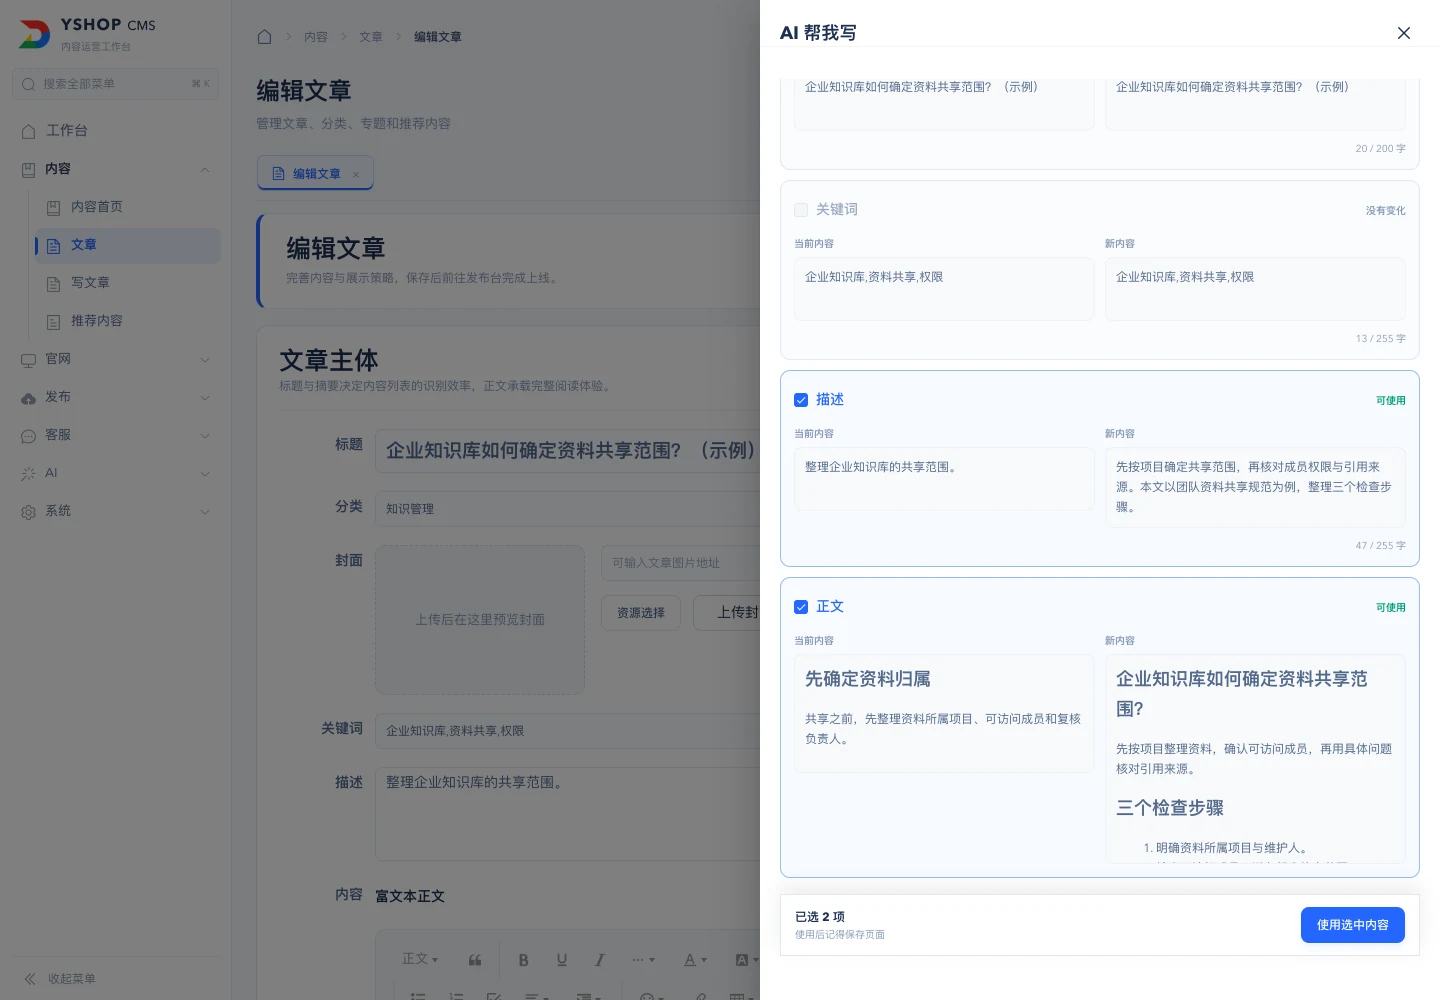Switch to the 编辑文章 tab
This screenshot has height=1000, width=1440.
315,173
